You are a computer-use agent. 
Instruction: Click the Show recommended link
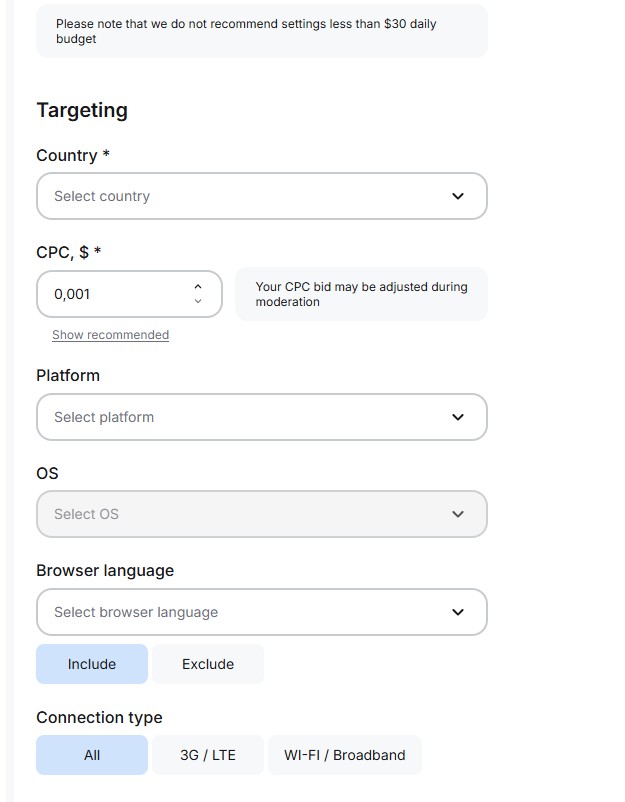[x=110, y=335]
